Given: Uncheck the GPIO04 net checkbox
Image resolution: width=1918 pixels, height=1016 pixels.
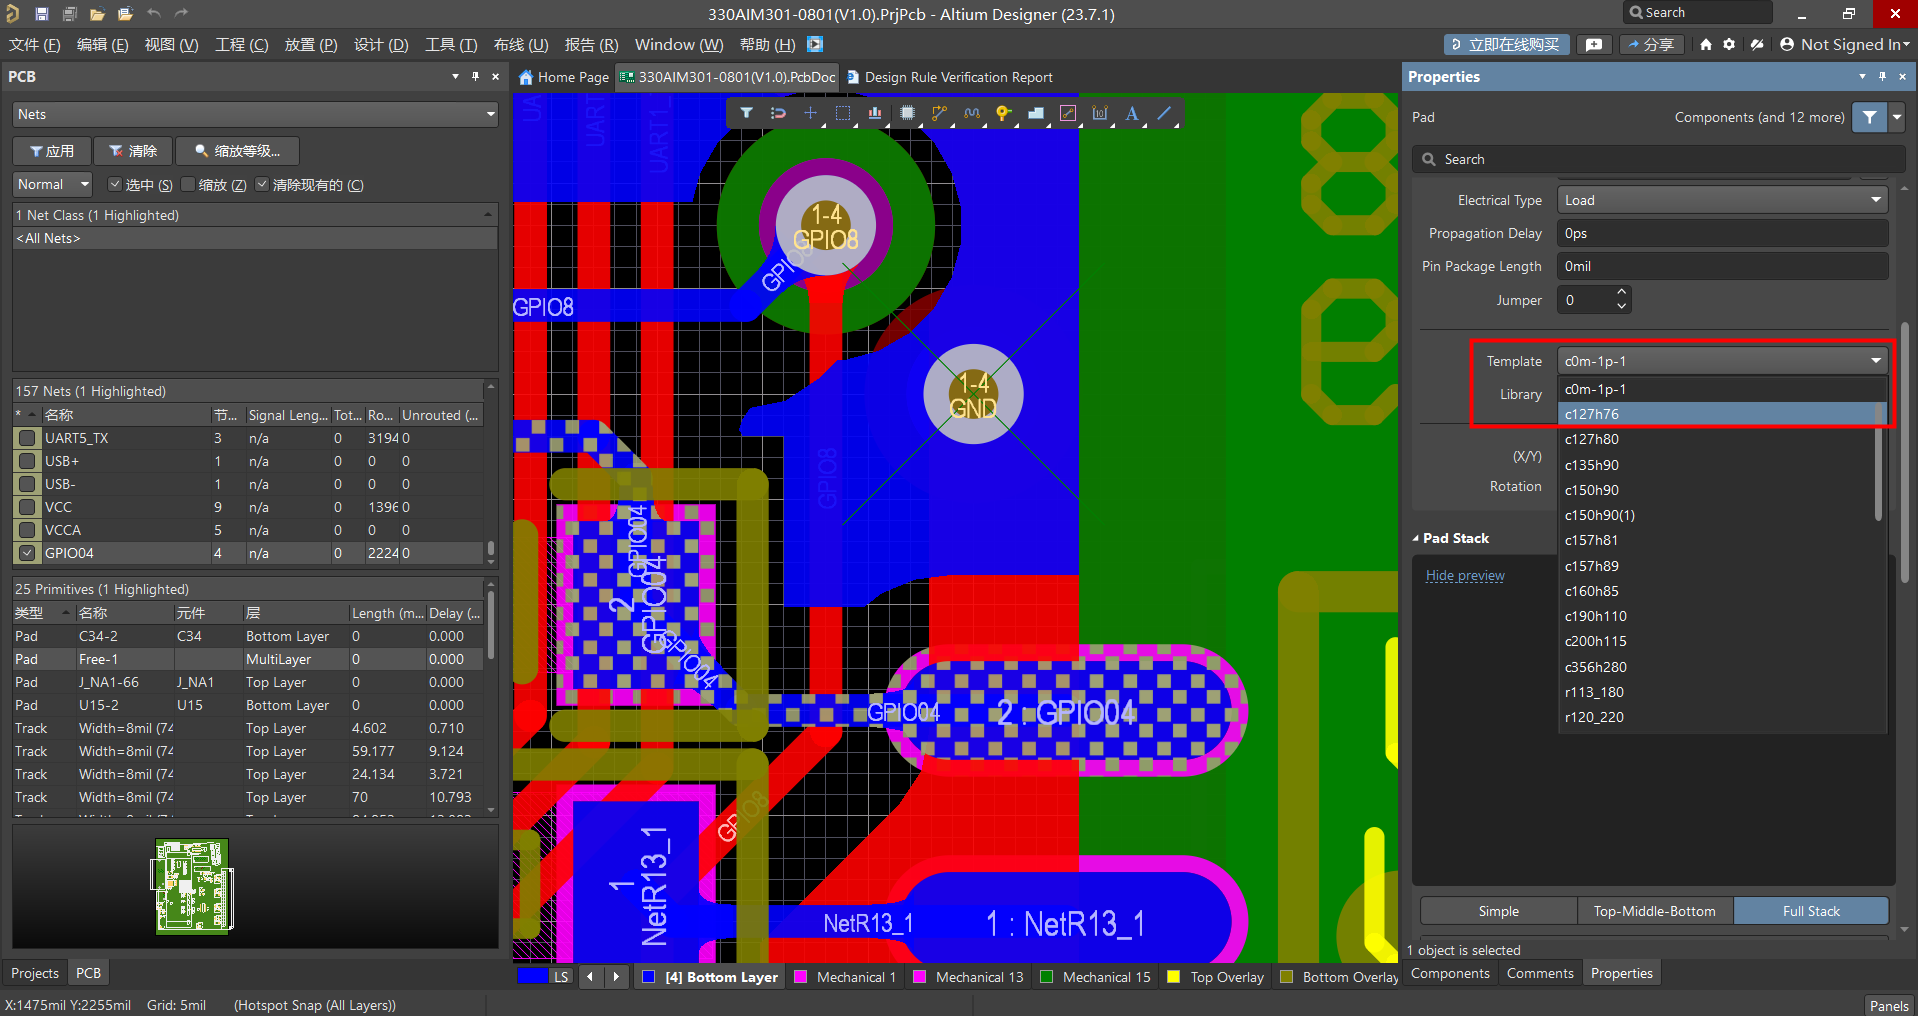Looking at the screenshot, I should (27, 553).
